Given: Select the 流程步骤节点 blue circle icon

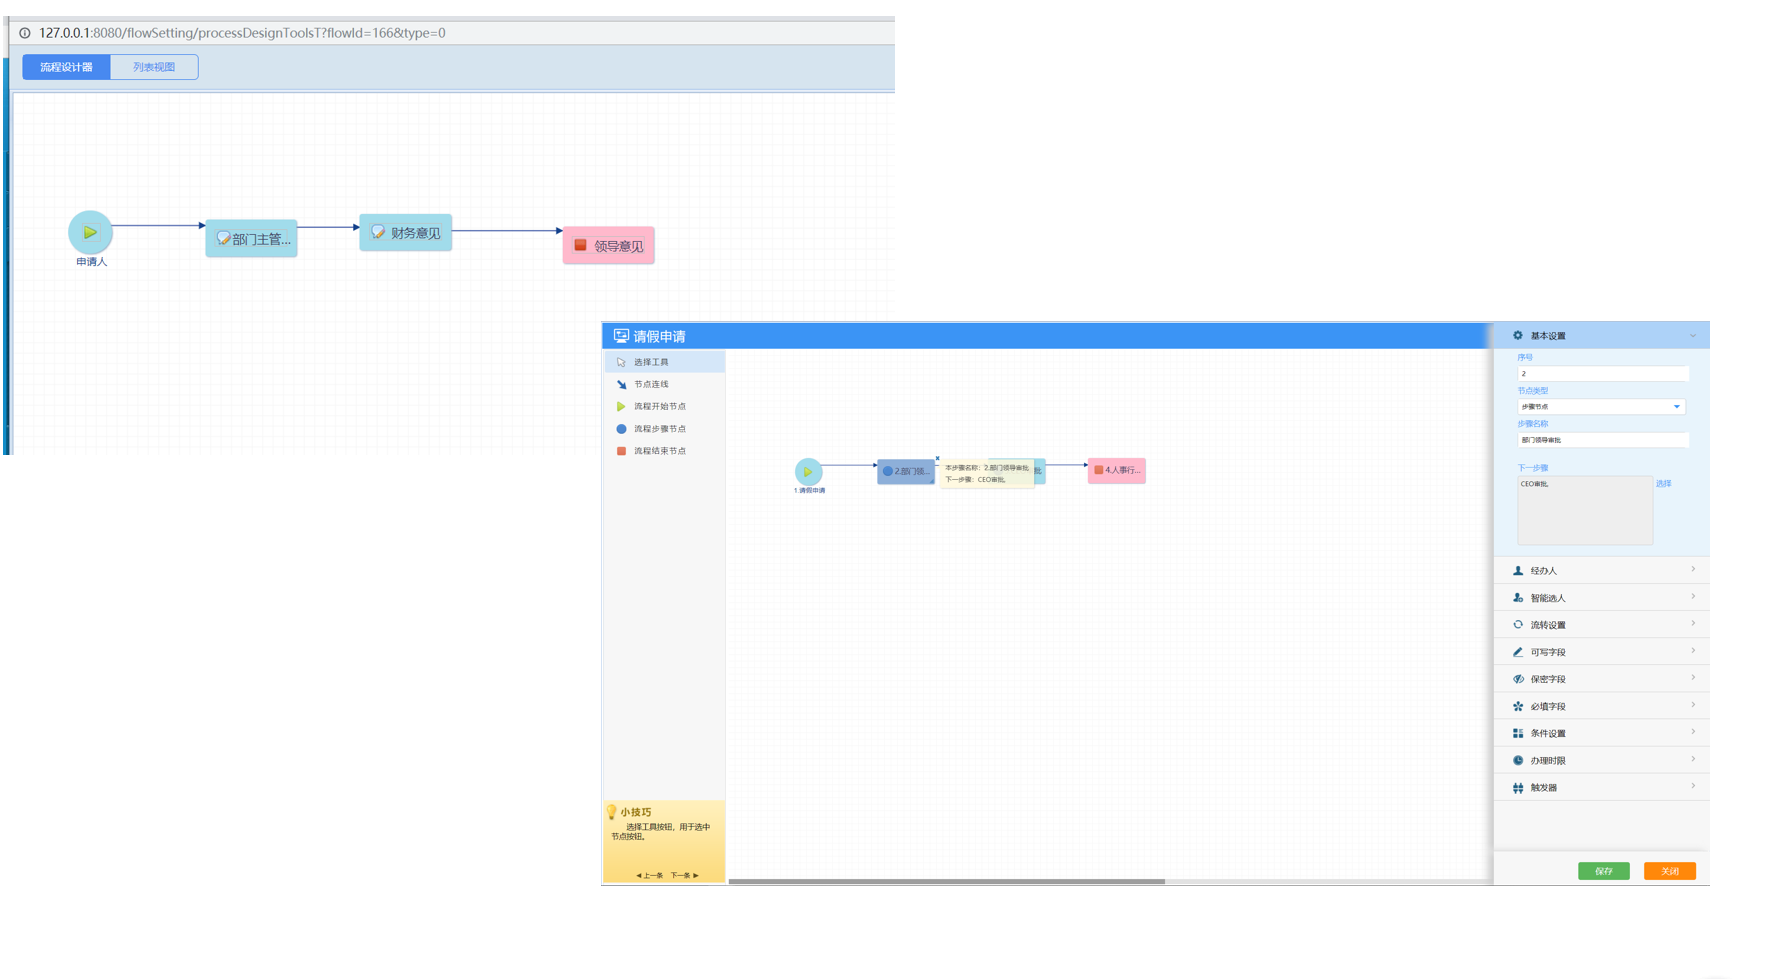Looking at the screenshot, I should [x=621, y=429].
